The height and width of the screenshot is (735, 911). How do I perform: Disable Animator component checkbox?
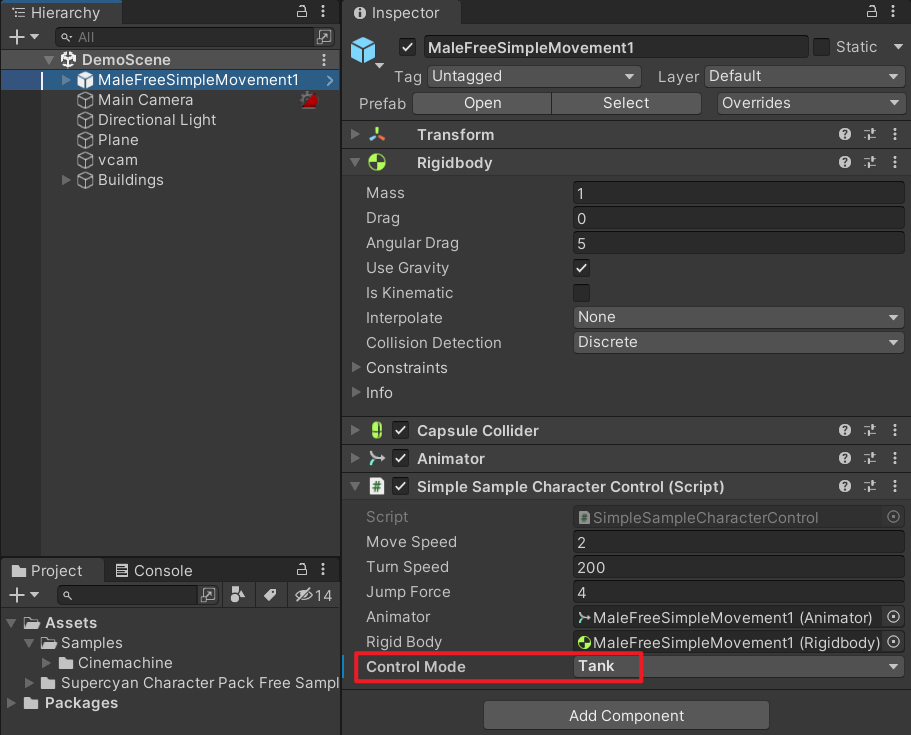pos(400,458)
